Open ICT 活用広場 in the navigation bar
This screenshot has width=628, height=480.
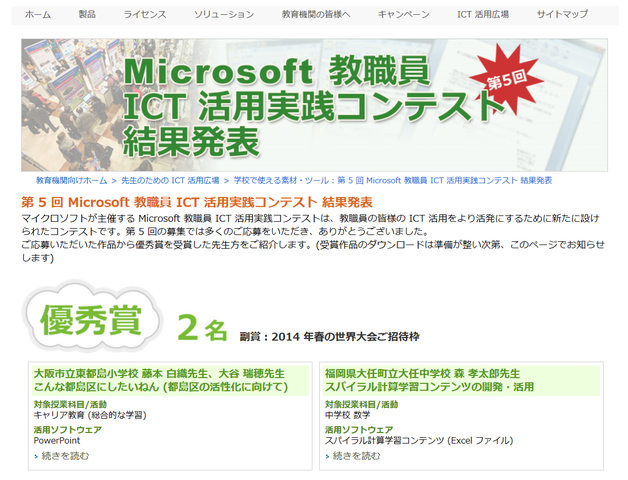coord(483,14)
